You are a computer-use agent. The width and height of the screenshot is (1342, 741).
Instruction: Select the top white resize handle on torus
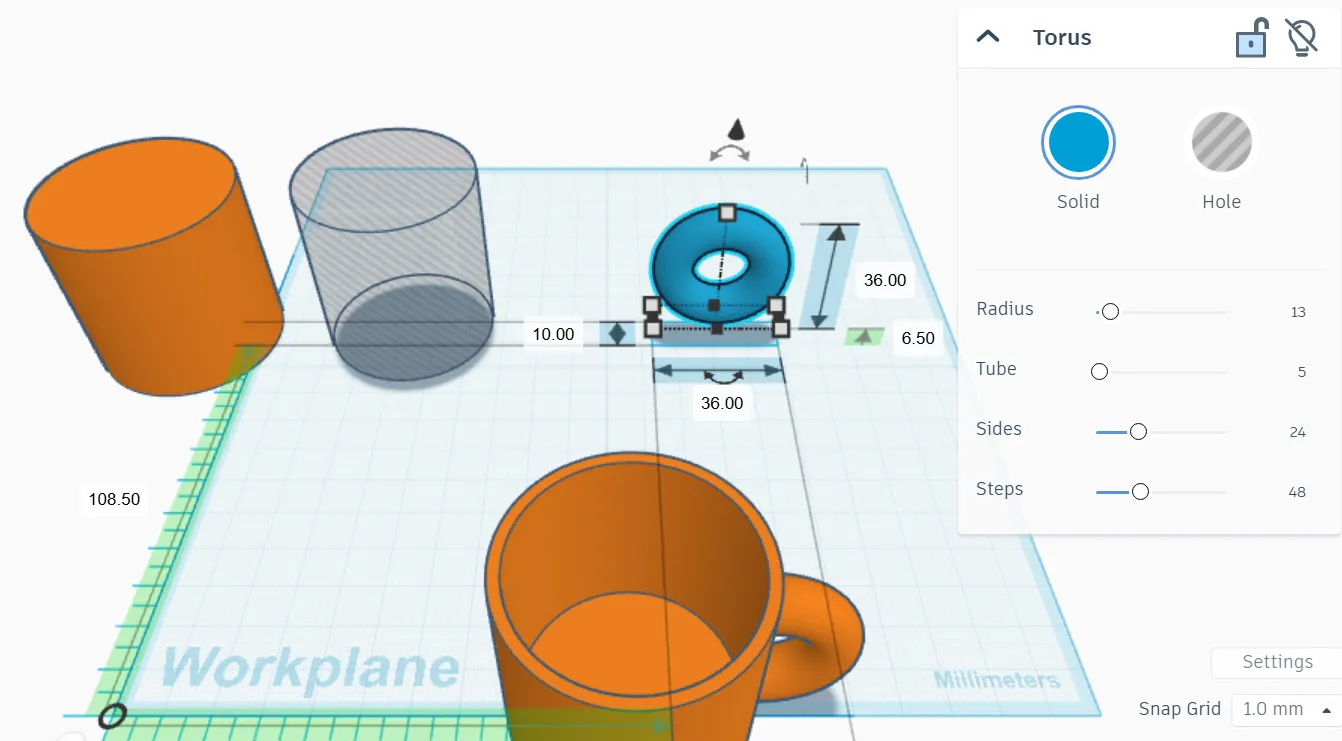tap(727, 212)
